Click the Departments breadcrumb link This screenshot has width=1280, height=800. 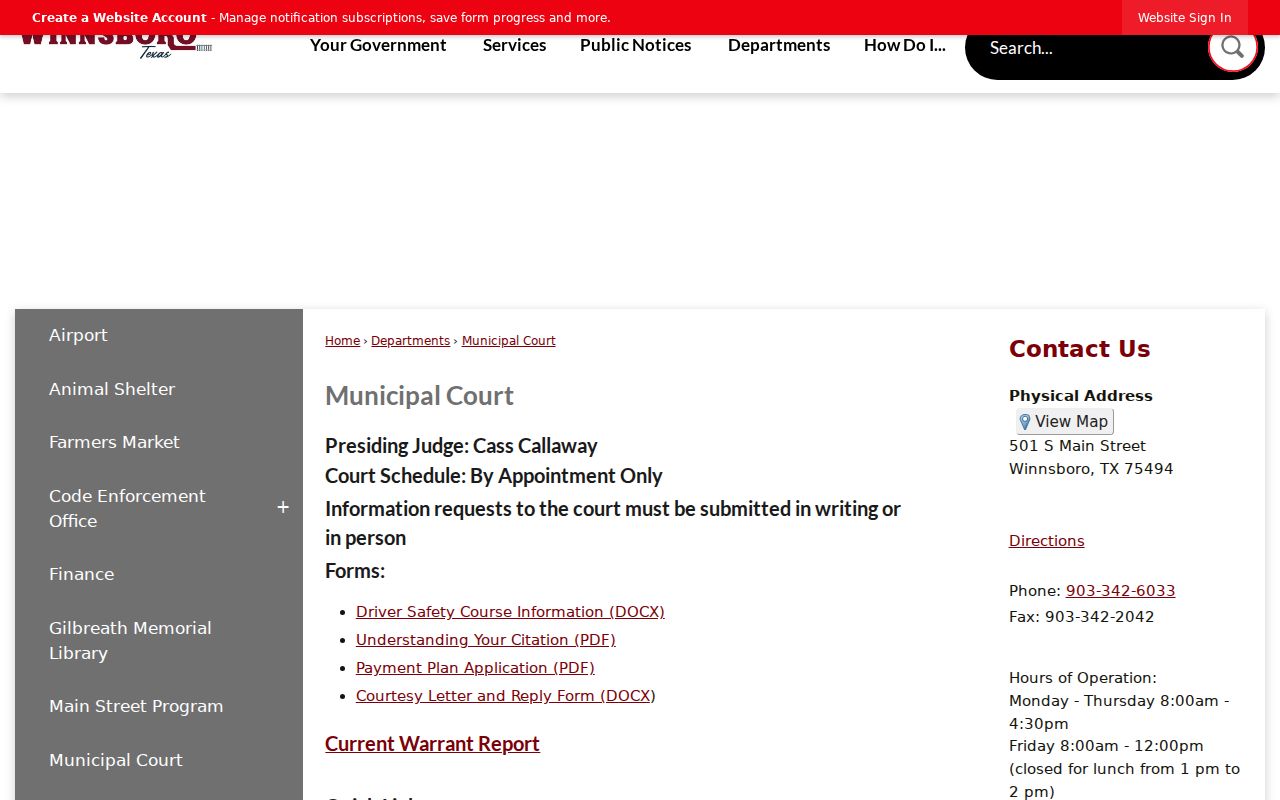(410, 341)
